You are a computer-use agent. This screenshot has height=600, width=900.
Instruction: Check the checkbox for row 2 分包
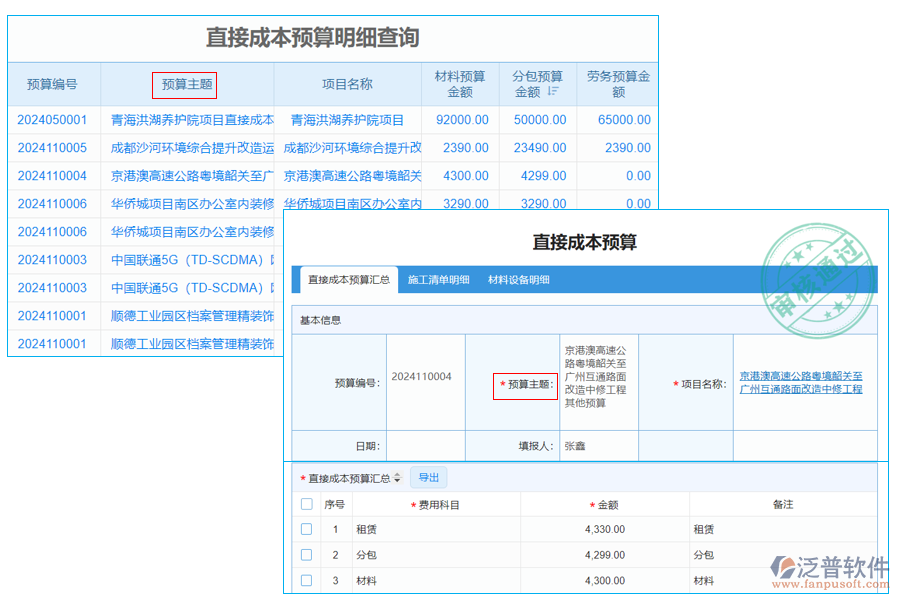coord(307,556)
